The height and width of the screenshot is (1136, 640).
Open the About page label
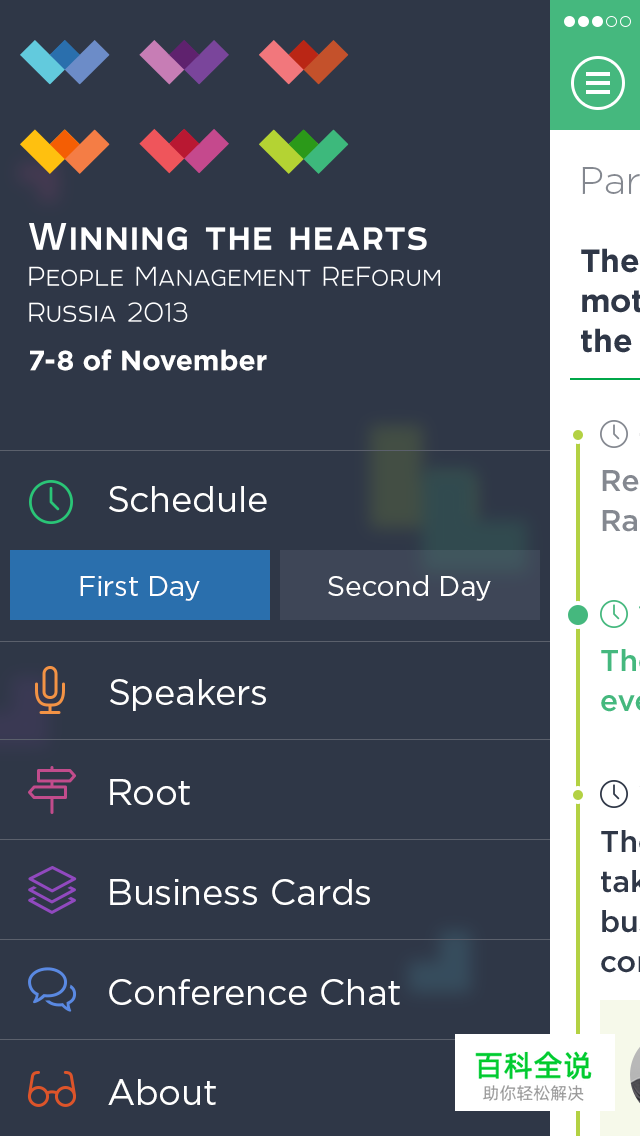[x=162, y=1092]
